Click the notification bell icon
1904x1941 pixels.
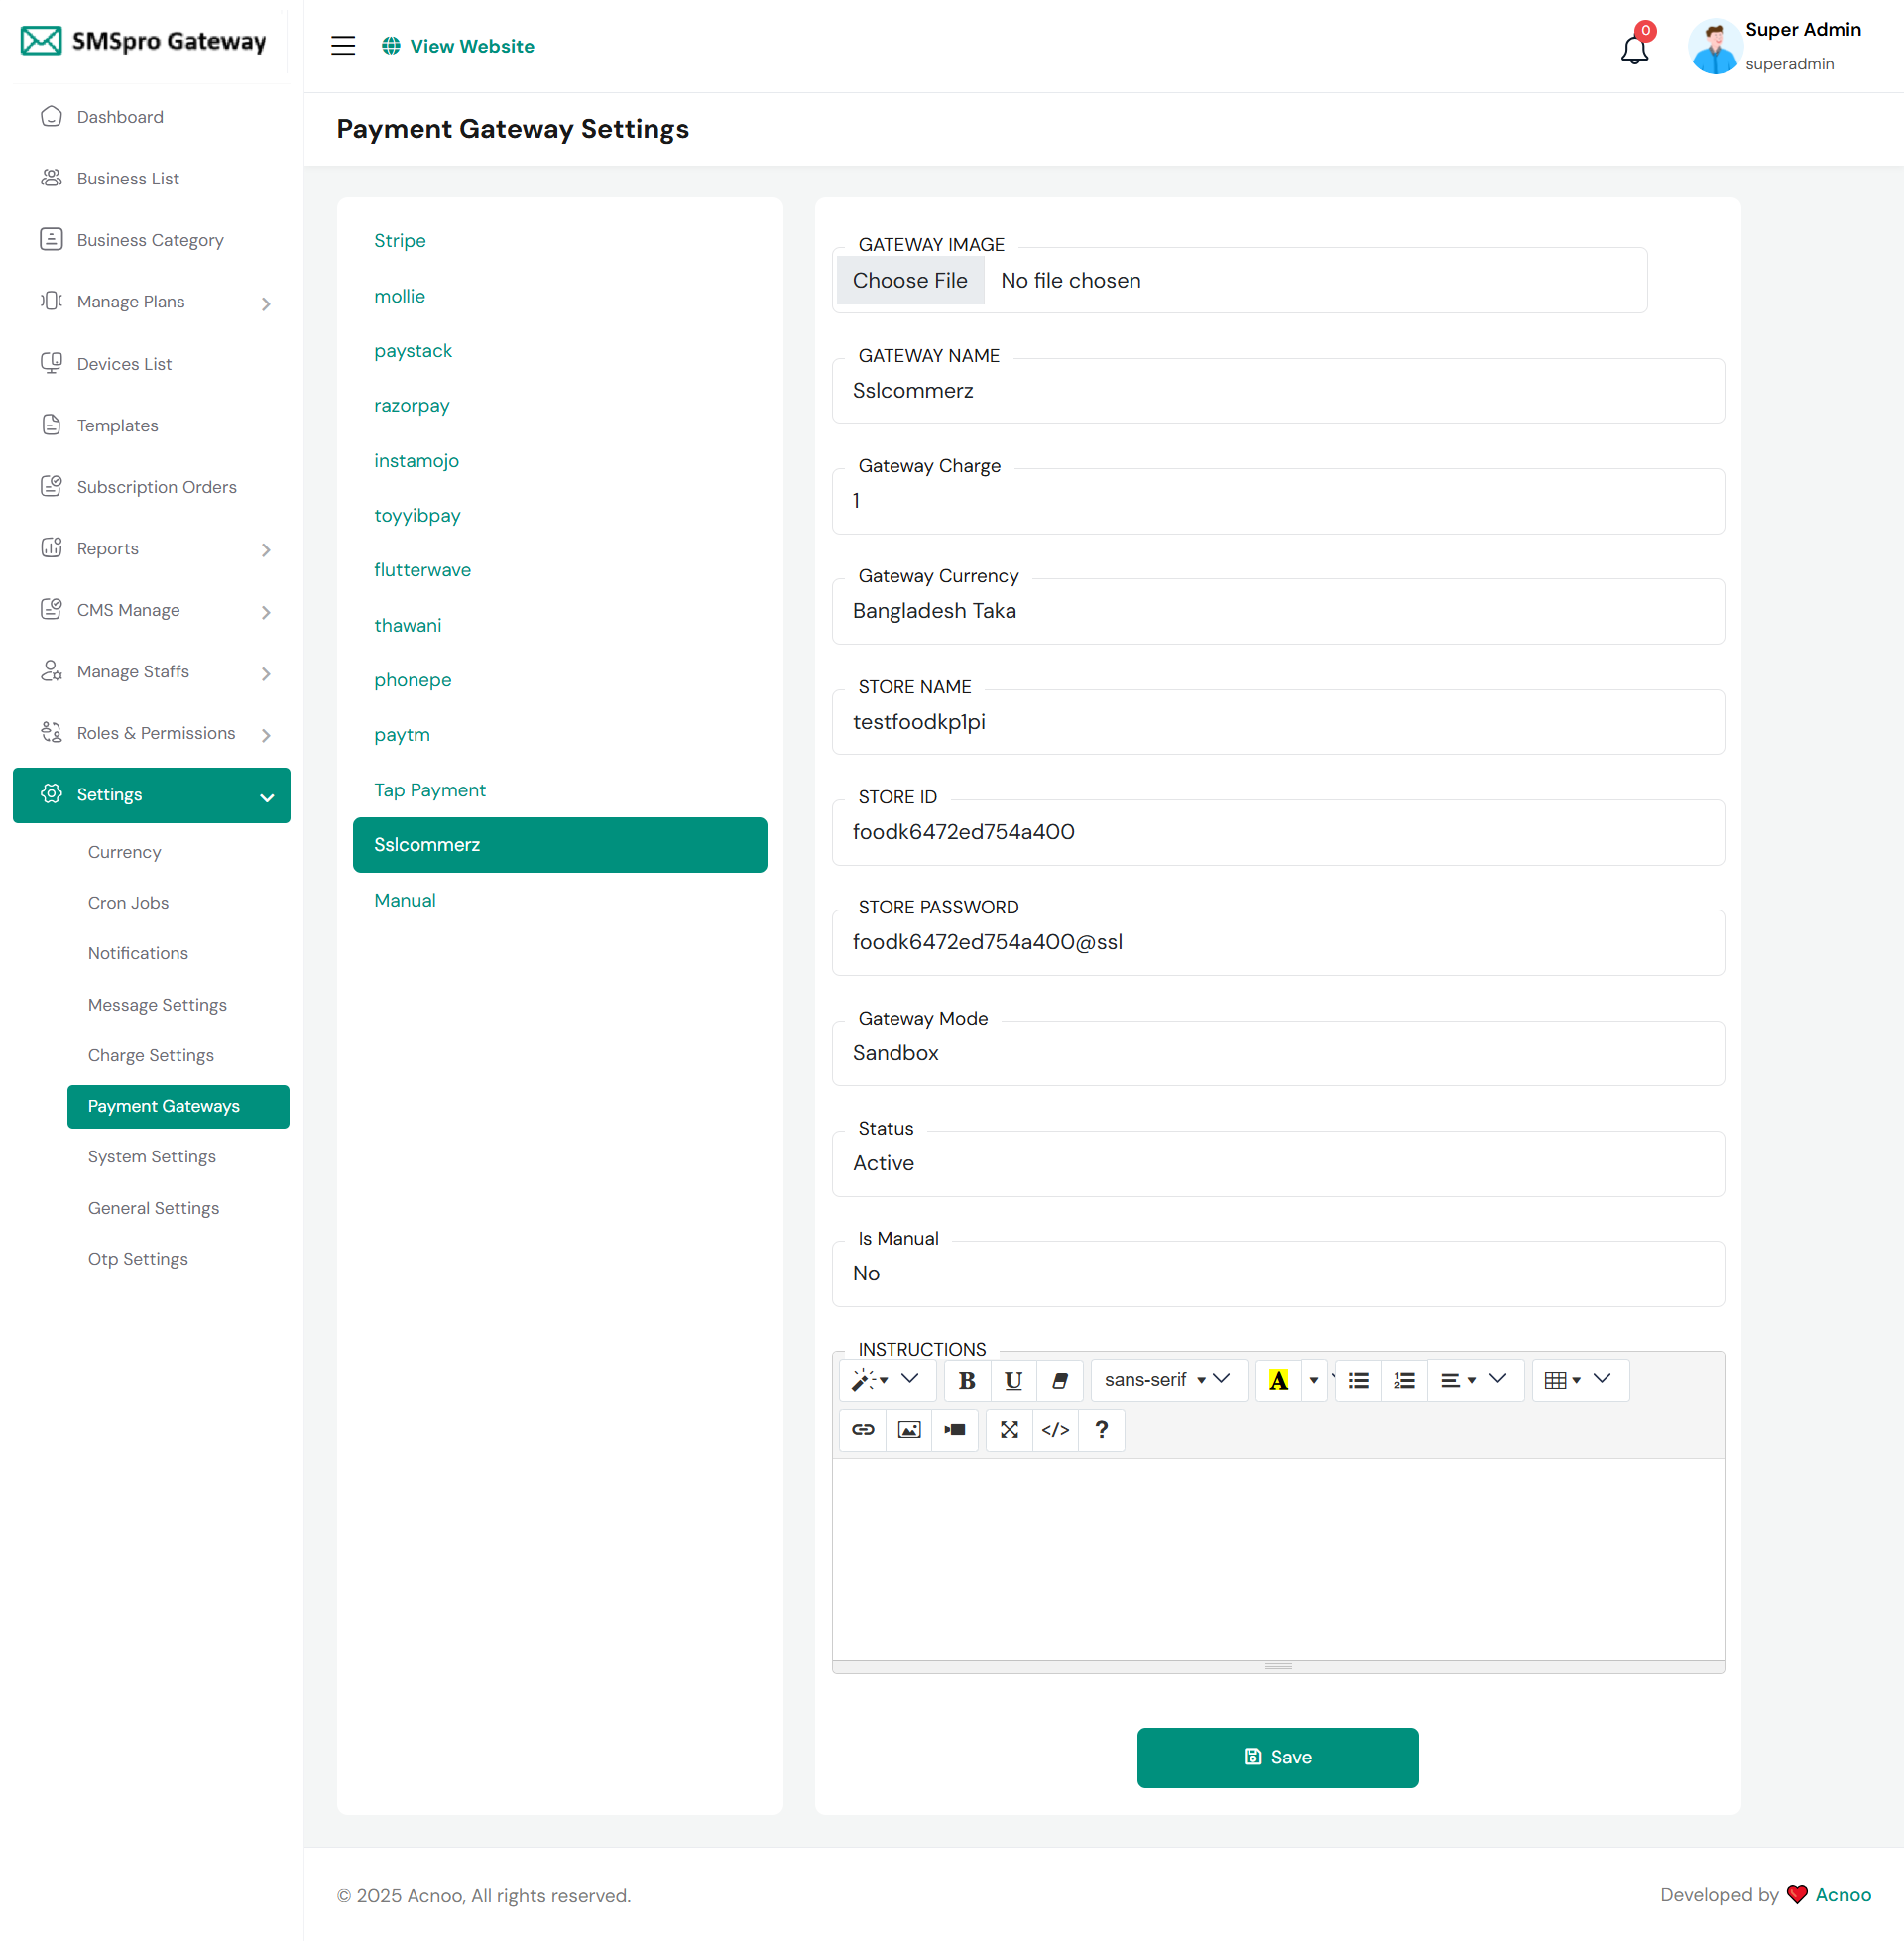click(1634, 49)
